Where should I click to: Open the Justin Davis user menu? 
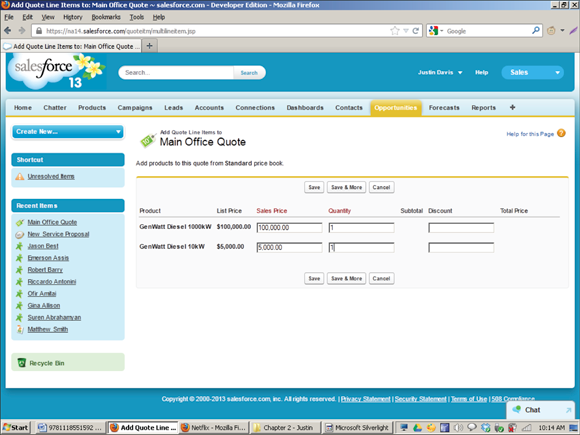pyautogui.click(x=440, y=72)
